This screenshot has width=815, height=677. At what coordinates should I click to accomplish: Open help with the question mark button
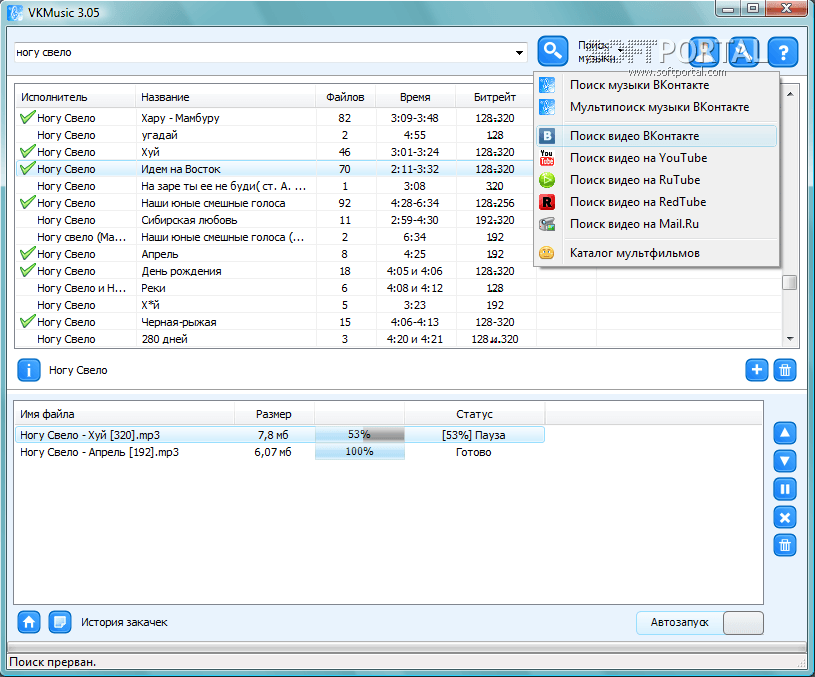(783, 51)
